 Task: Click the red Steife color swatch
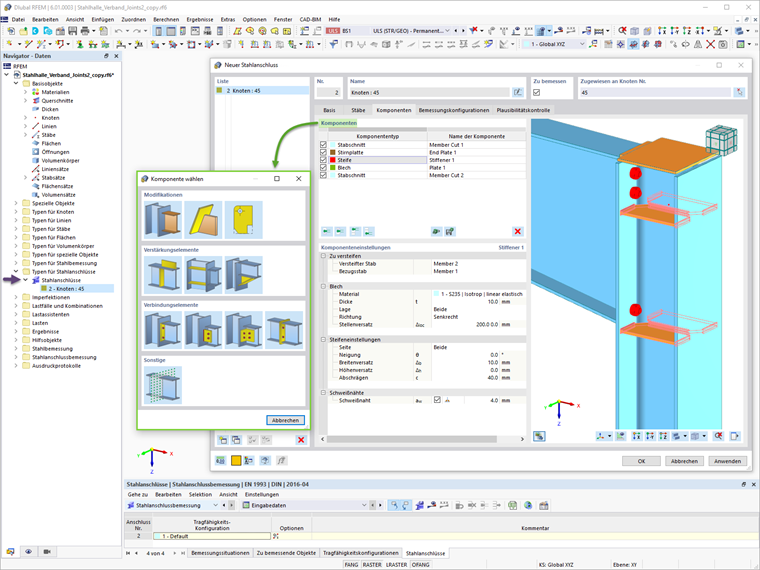332,160
